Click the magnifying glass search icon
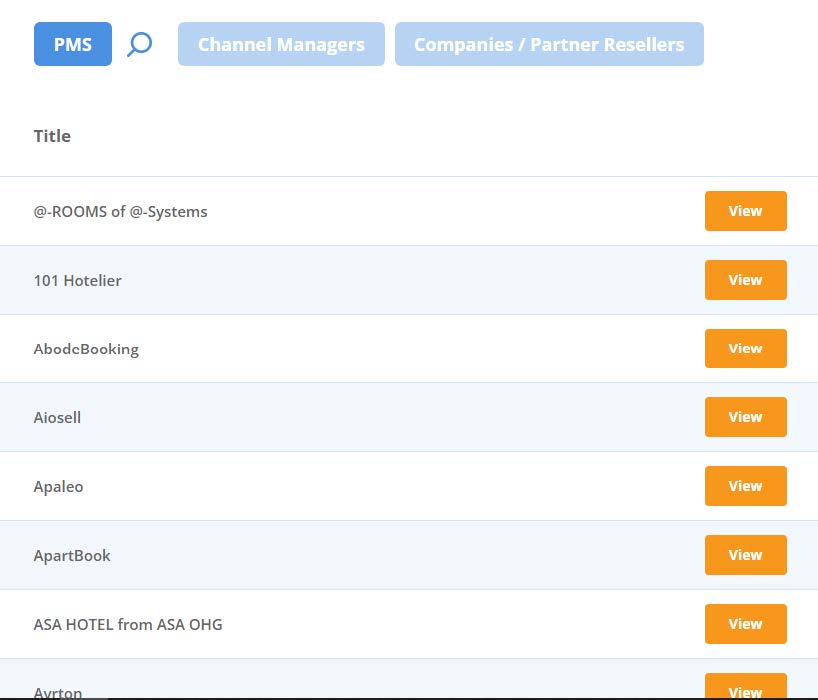The height and width of the screenshot is (700, 818). [x=139, y=44]
